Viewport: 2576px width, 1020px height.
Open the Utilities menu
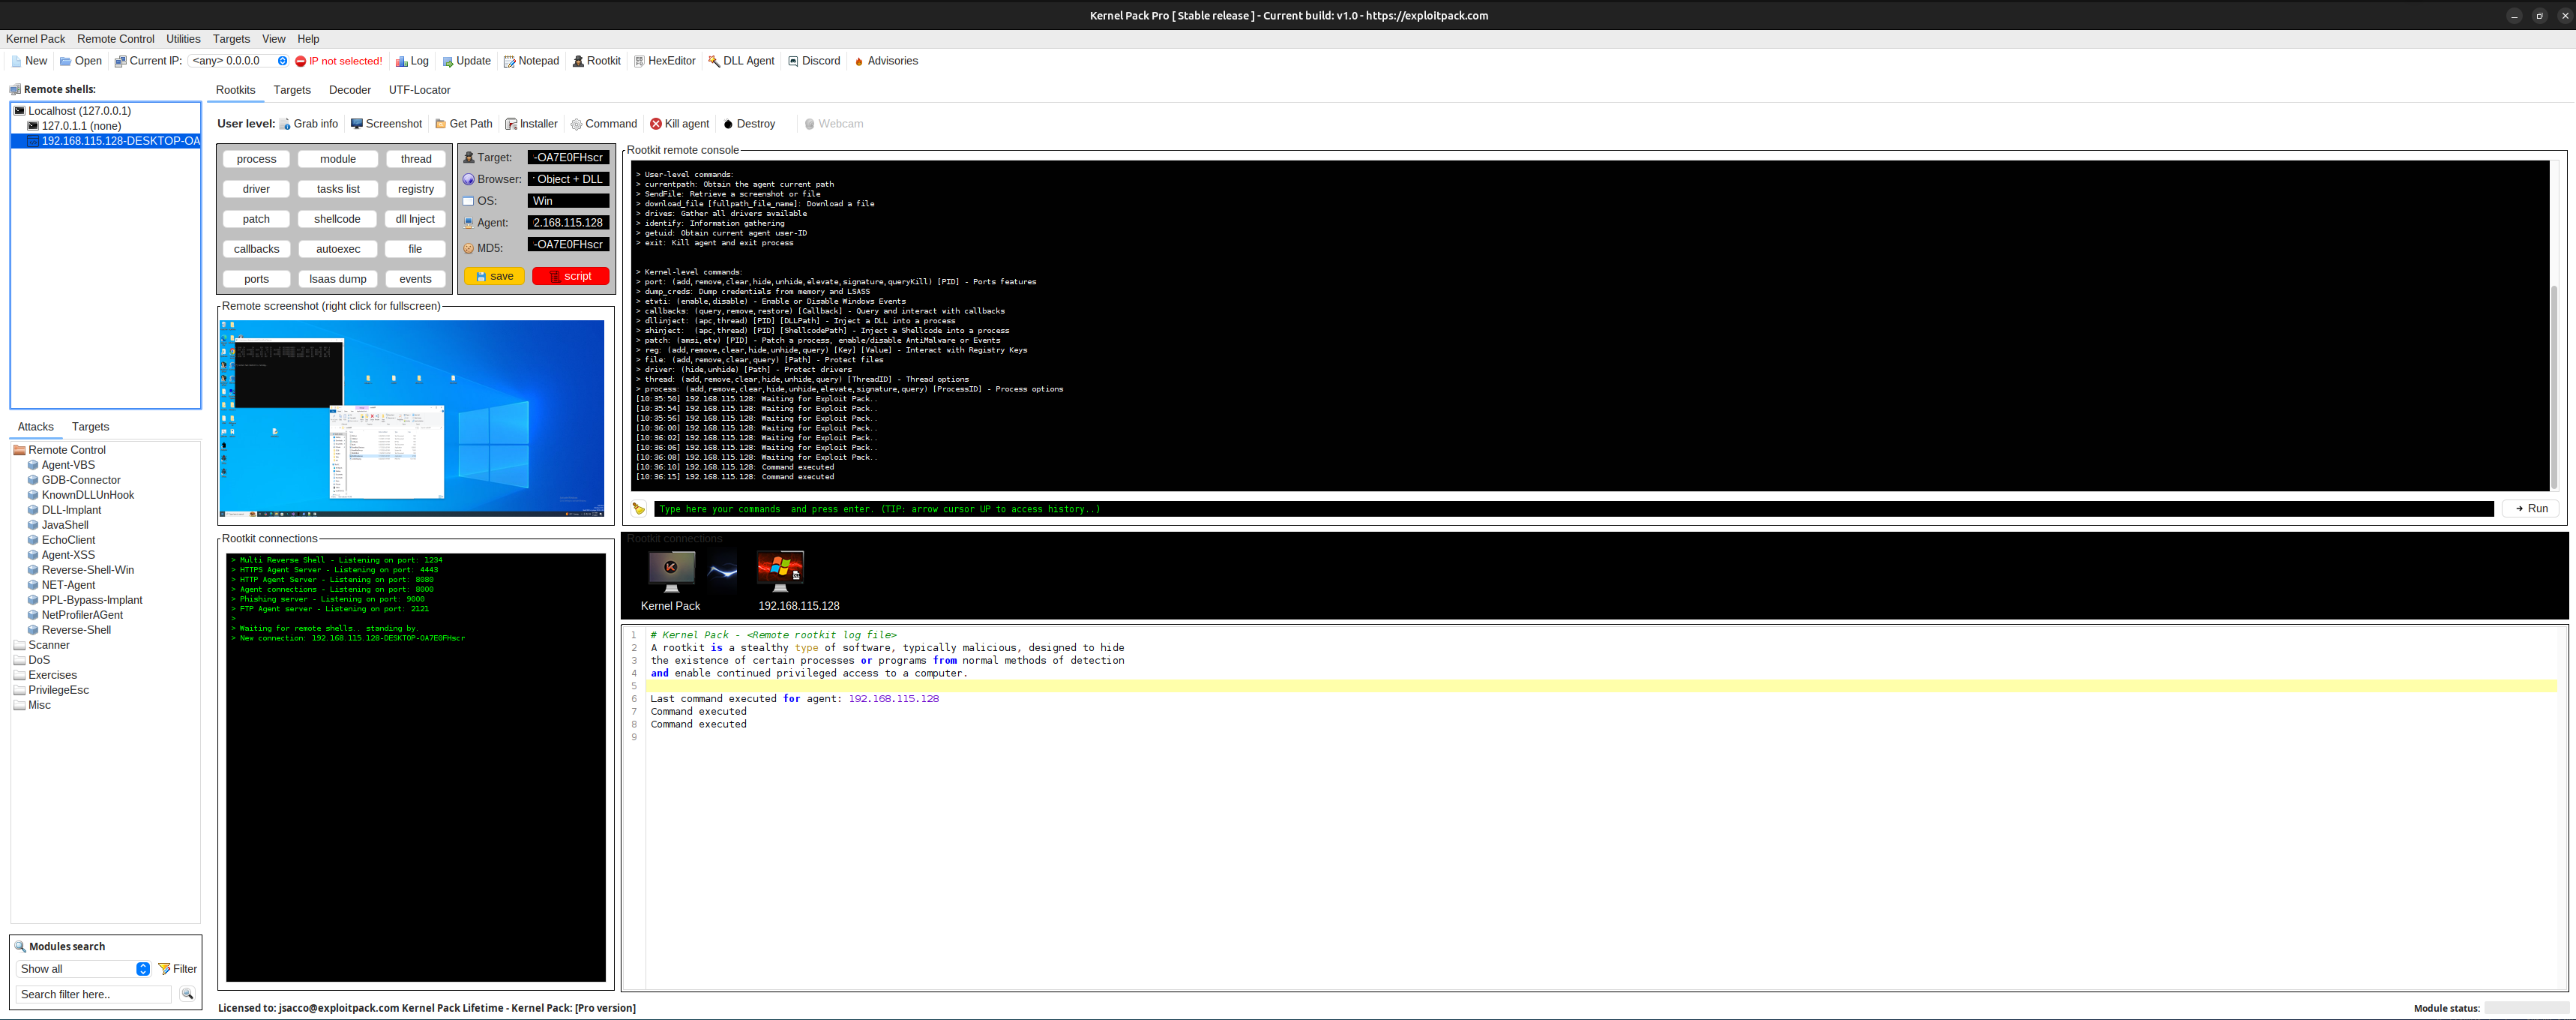(x=183, y=39)
